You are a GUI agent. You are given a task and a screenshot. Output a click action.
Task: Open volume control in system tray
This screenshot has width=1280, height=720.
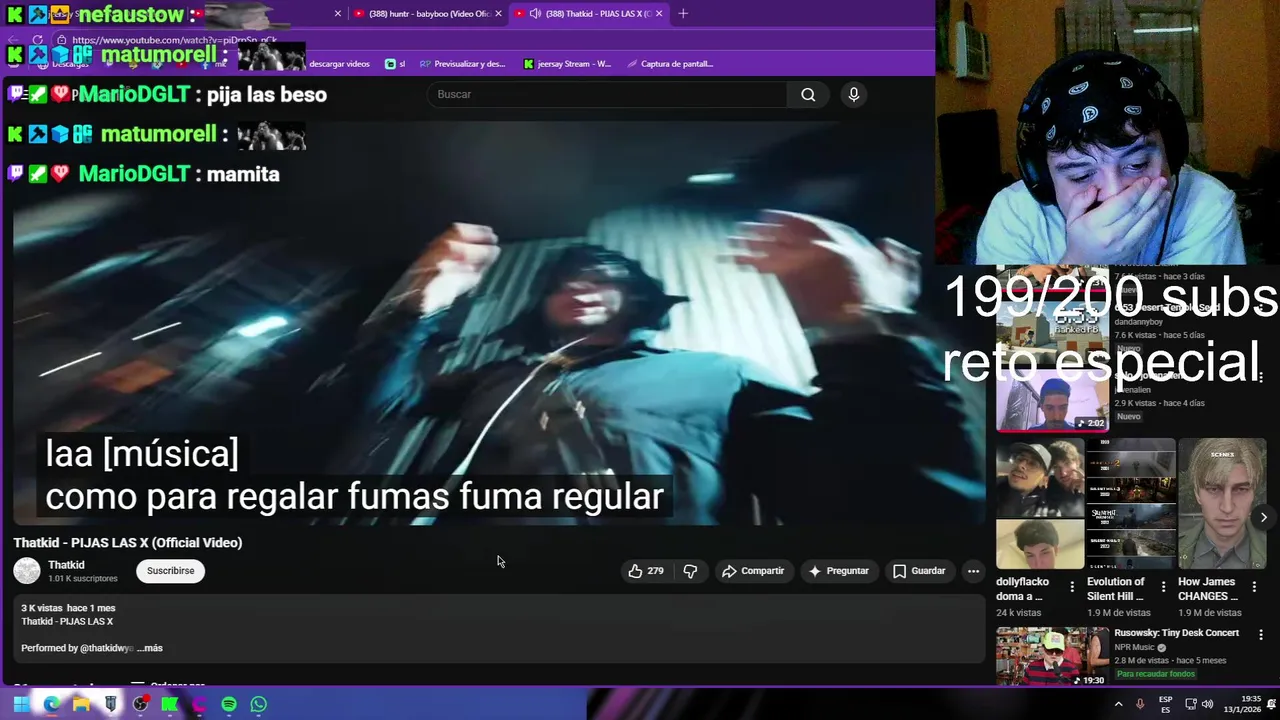click(x=1207, y=704)
